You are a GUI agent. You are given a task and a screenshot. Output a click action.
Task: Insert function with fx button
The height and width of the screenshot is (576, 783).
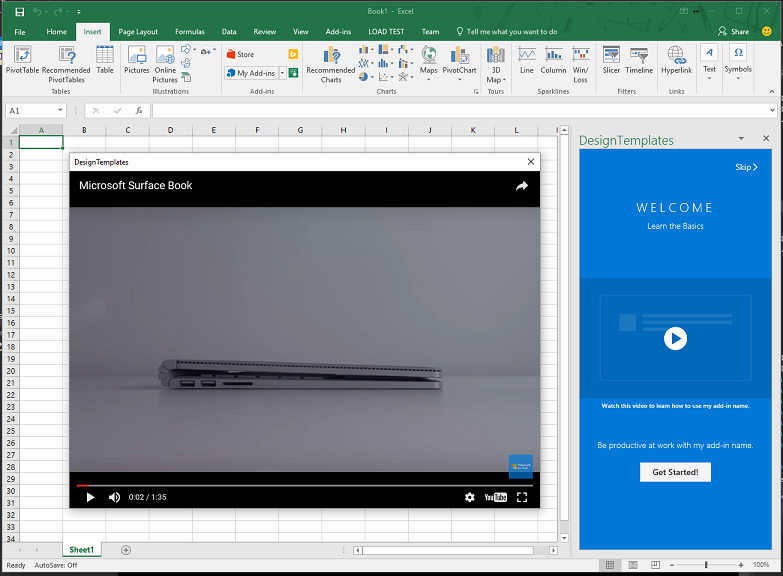(x=139, y=110)
